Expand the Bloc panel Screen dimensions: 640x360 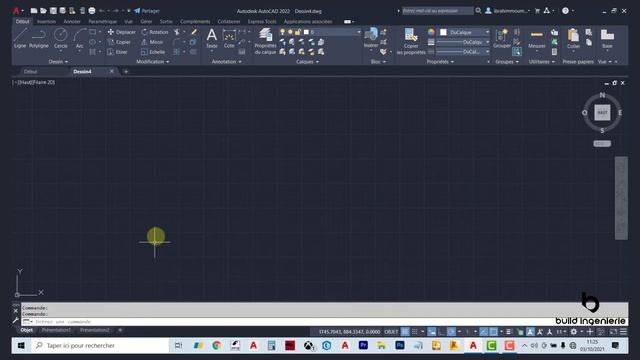tap(378, 62)
